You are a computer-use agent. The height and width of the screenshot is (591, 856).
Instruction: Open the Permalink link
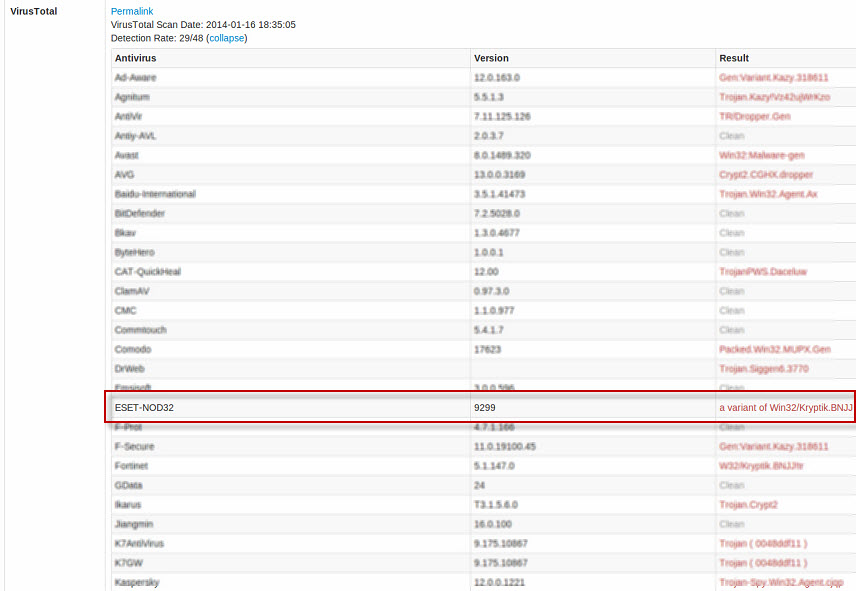(x=132, y=11)
